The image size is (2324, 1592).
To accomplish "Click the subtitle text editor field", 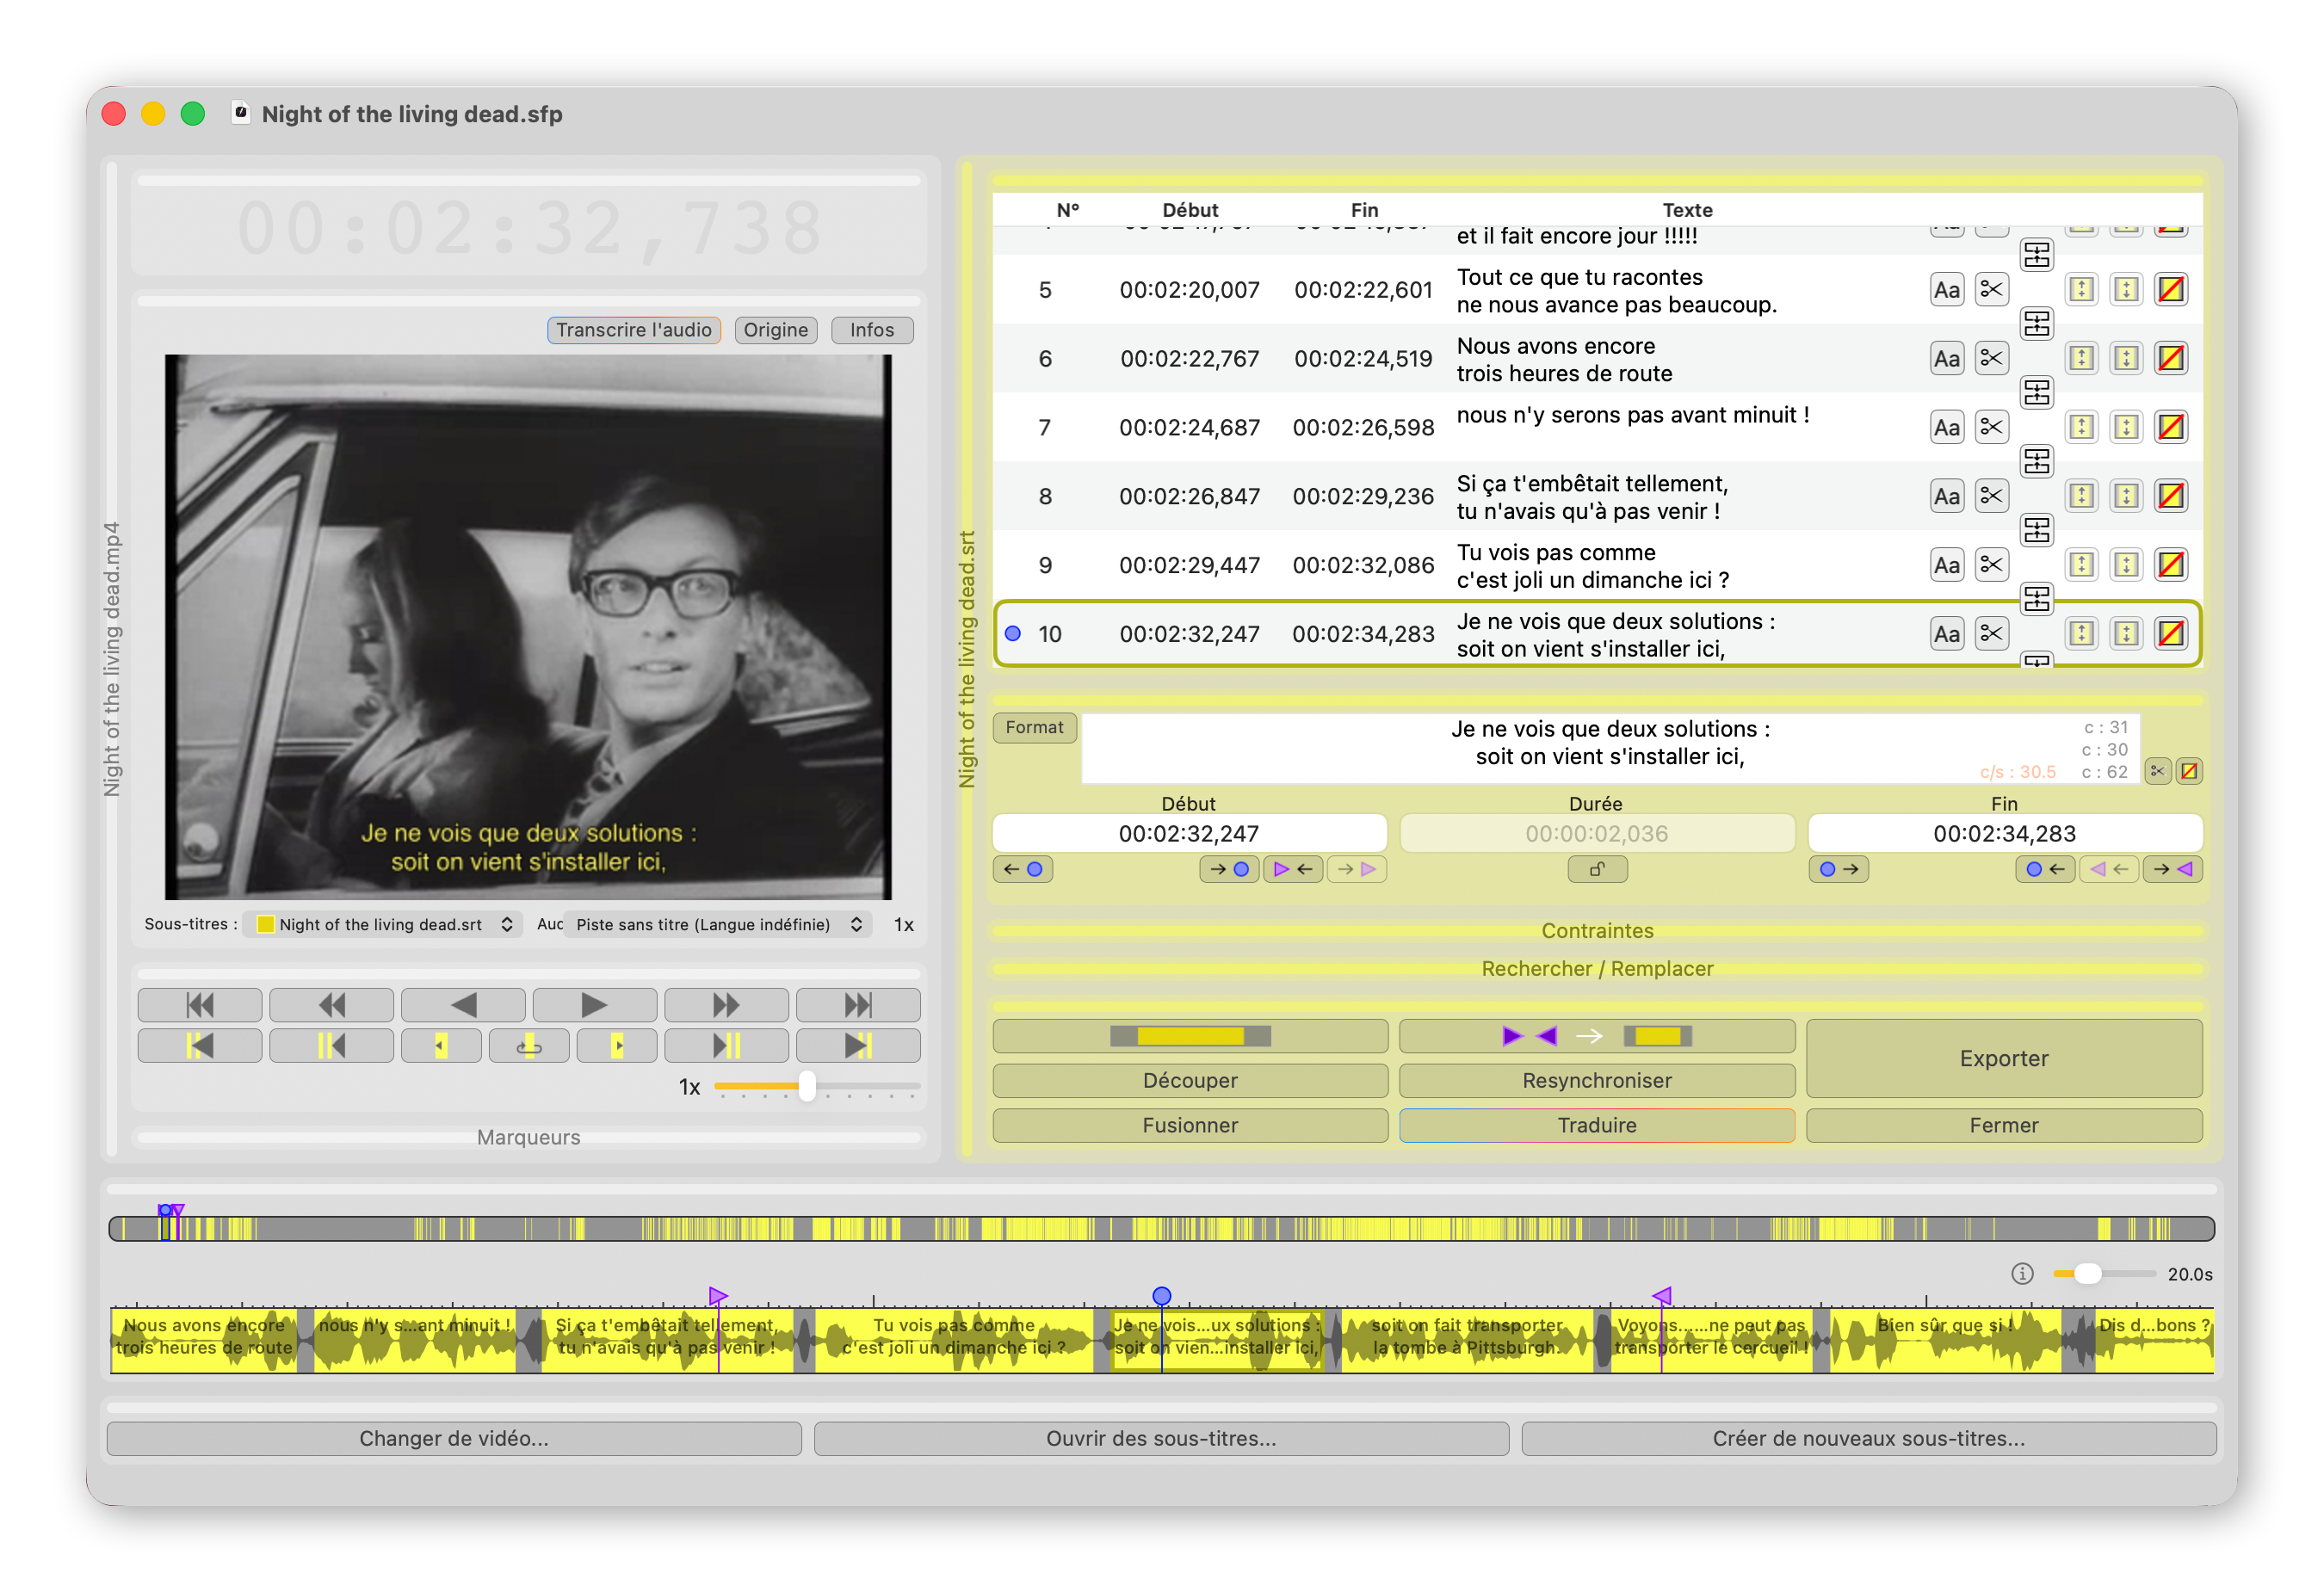I will click(1610, 747).
